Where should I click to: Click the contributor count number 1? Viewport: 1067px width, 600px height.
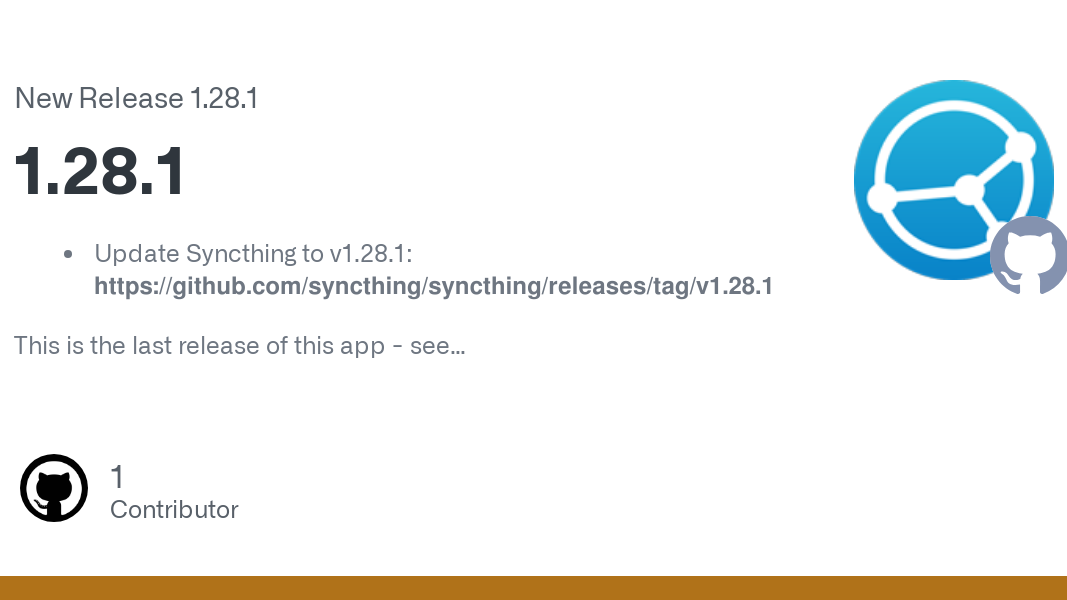[117, 477]
